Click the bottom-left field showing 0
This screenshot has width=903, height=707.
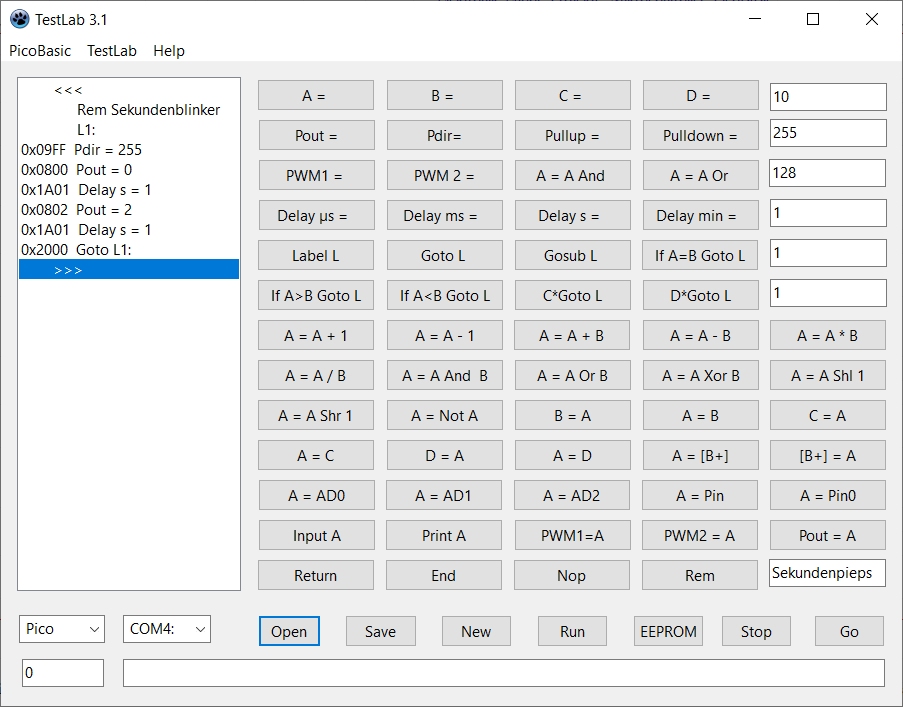click(x=62, y=673)
